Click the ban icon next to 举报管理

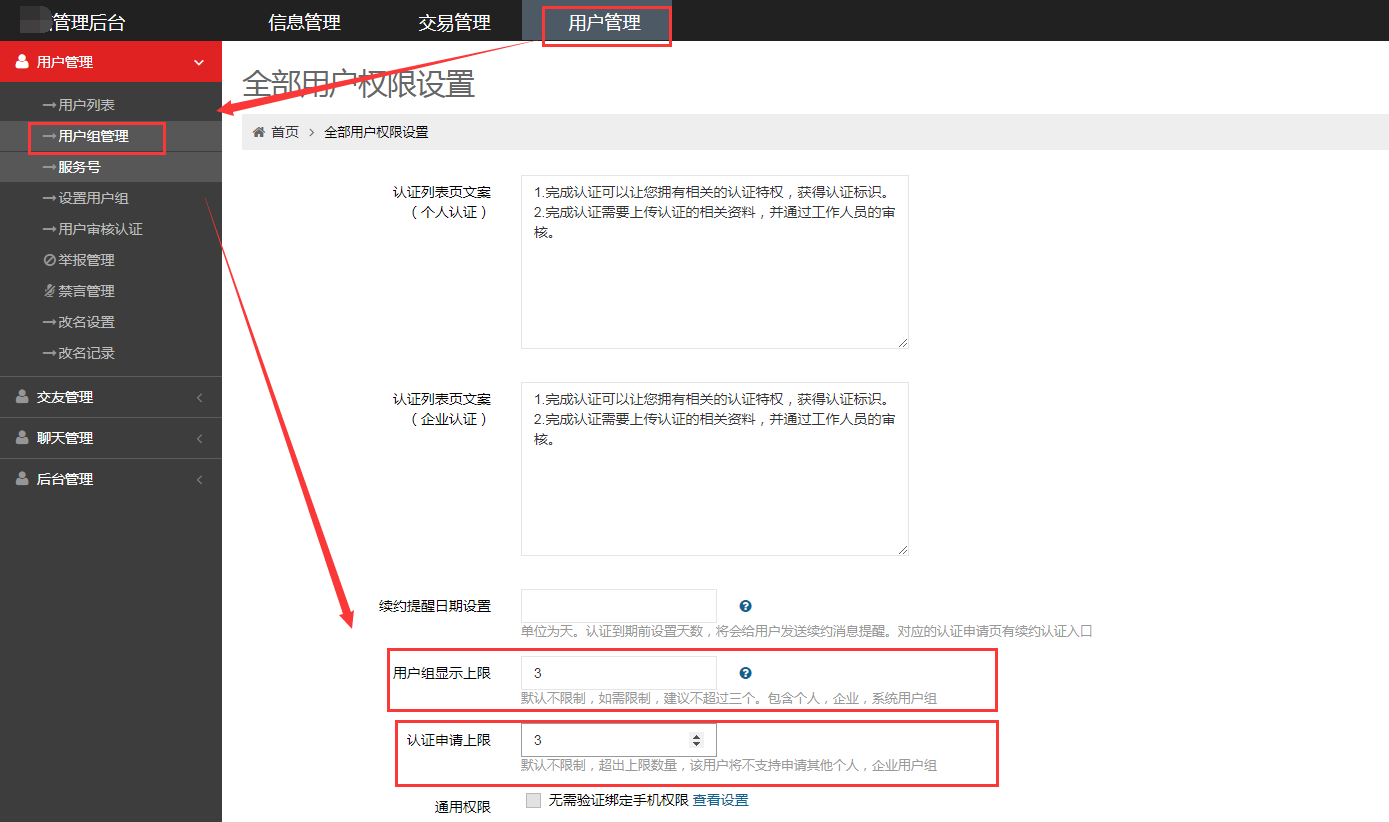click(49, 260)
